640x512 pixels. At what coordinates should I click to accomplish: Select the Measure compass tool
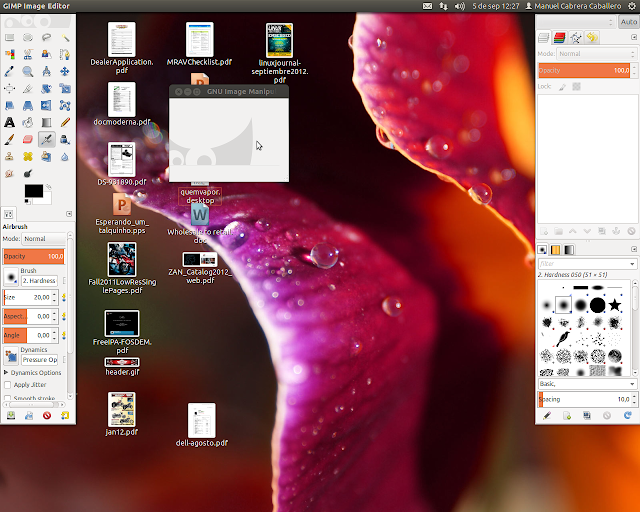46,71
